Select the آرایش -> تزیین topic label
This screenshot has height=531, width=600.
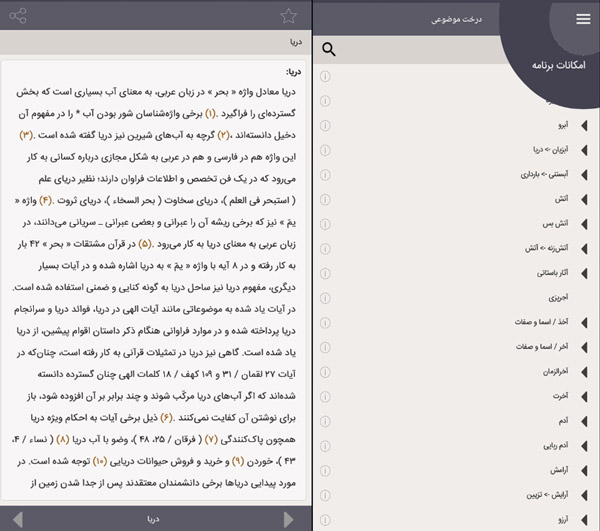(x=547, y=495)
